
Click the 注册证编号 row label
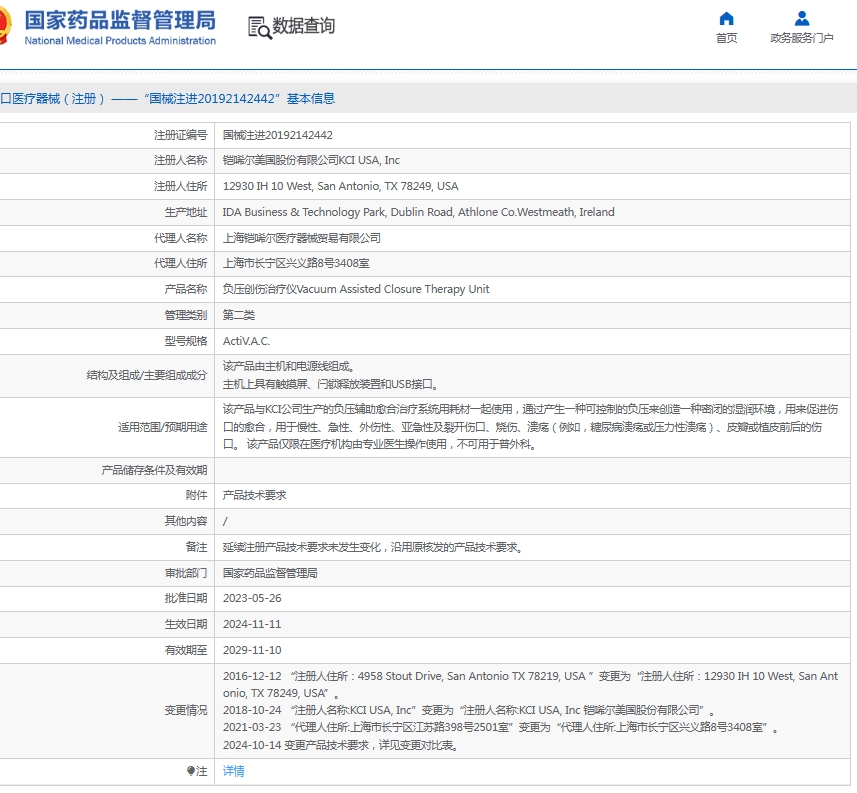(x=180, y=135)
